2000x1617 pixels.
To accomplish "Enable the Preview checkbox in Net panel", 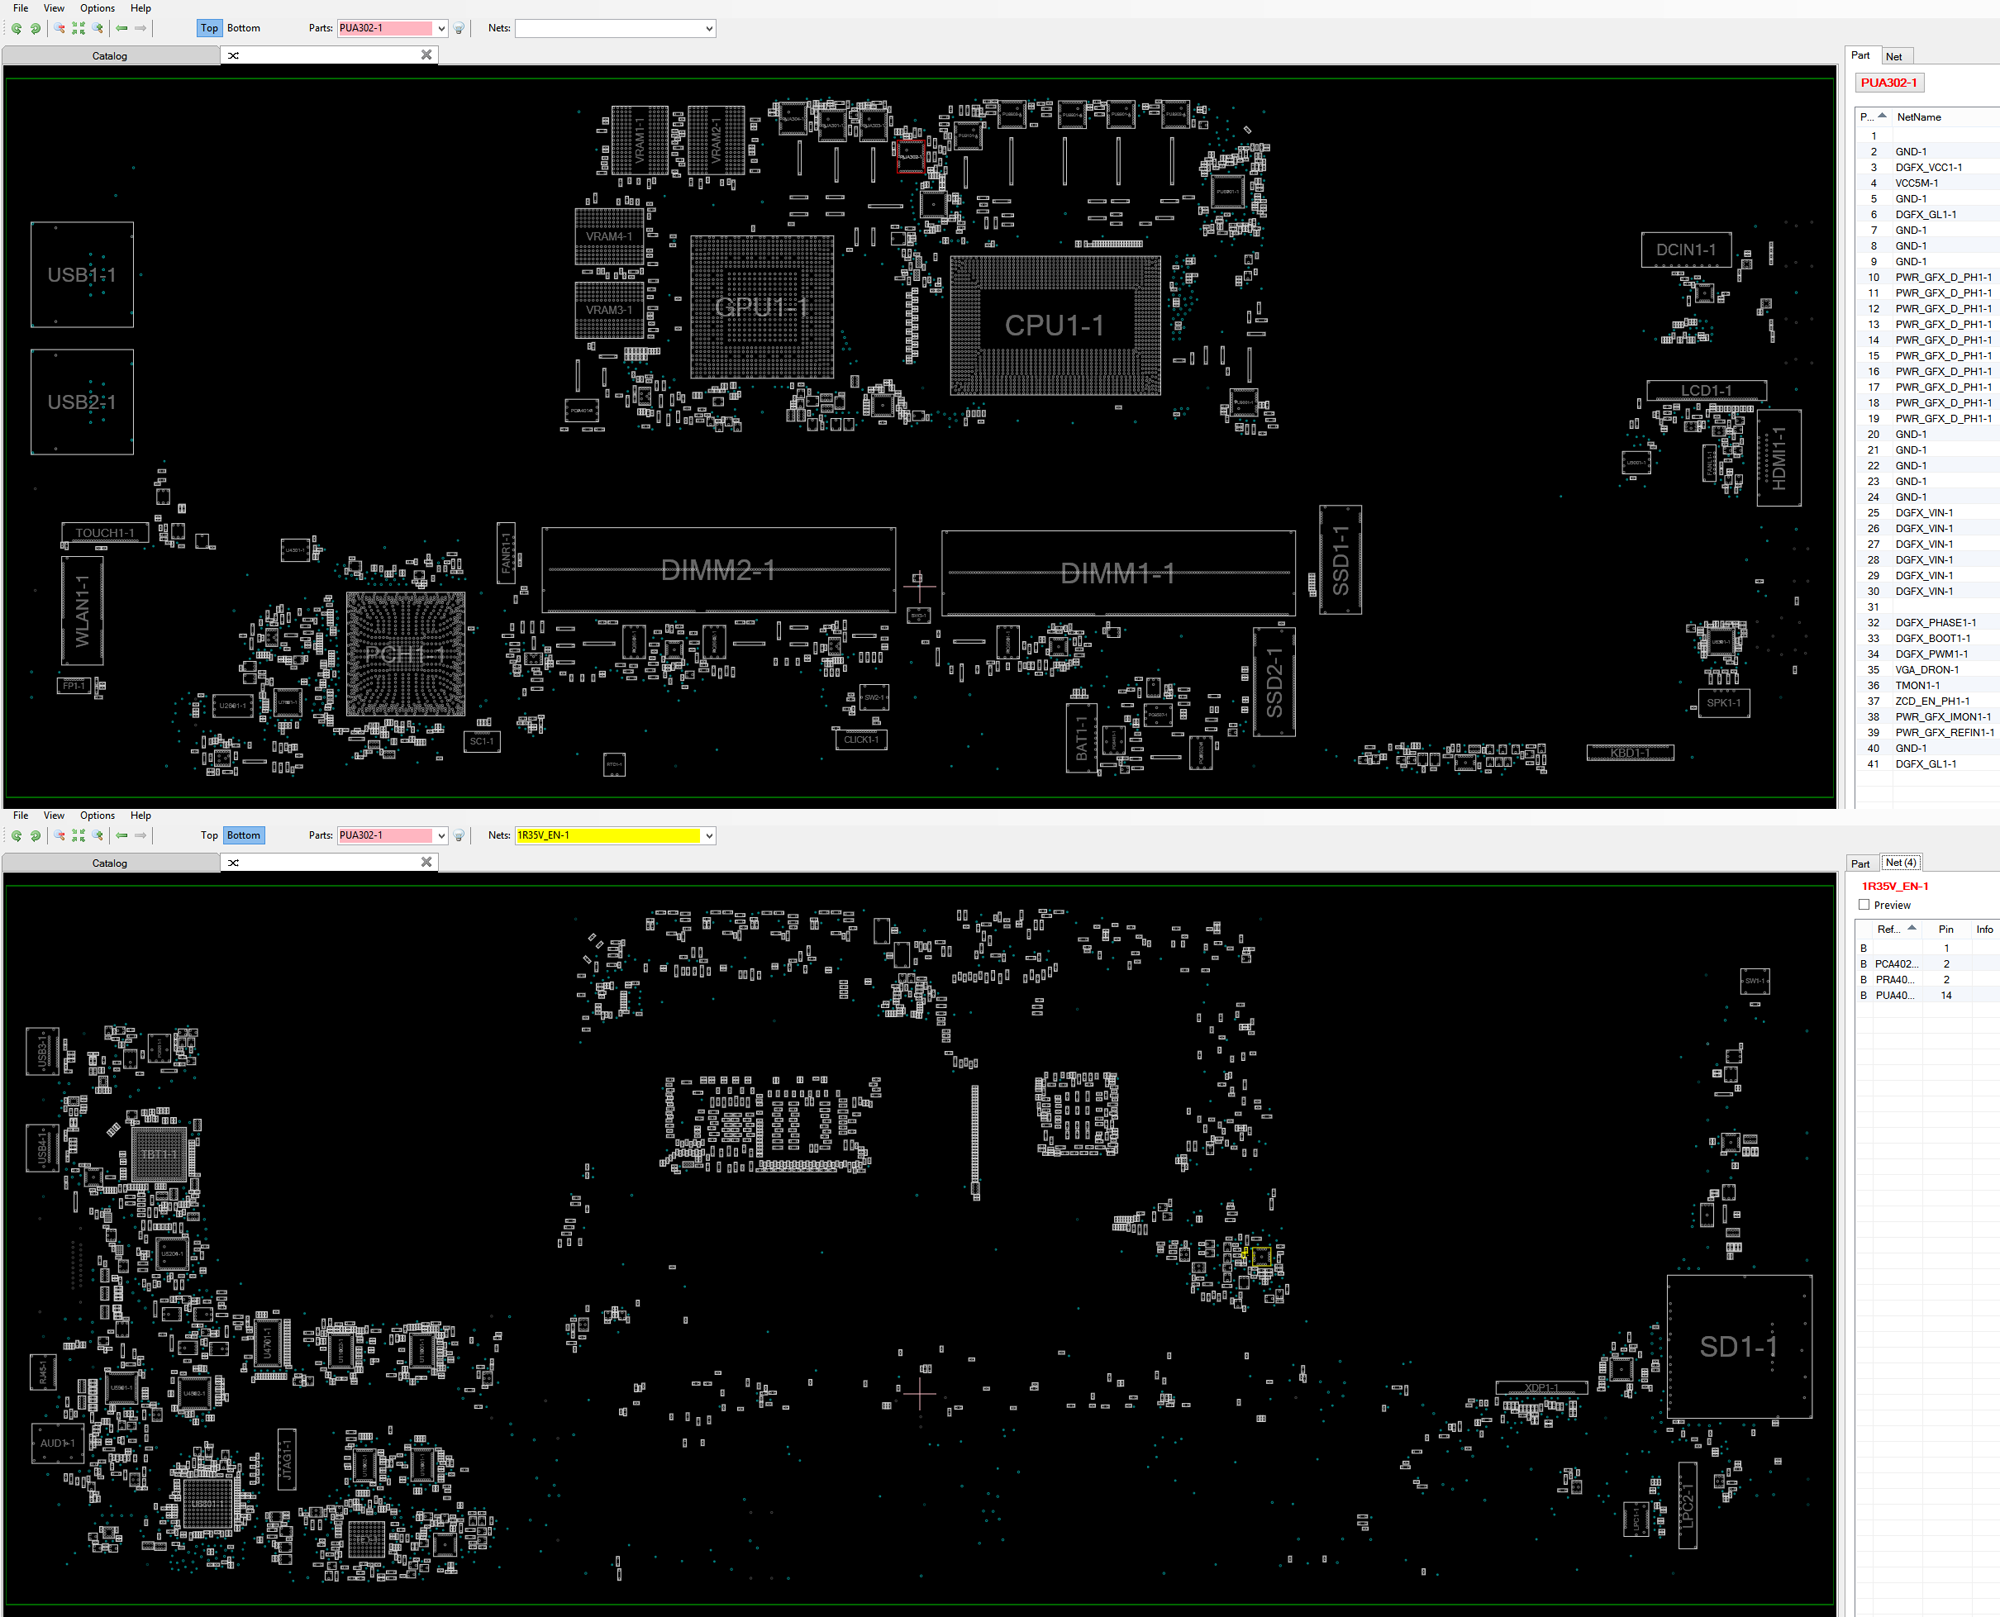I will tap(1864, 905).
